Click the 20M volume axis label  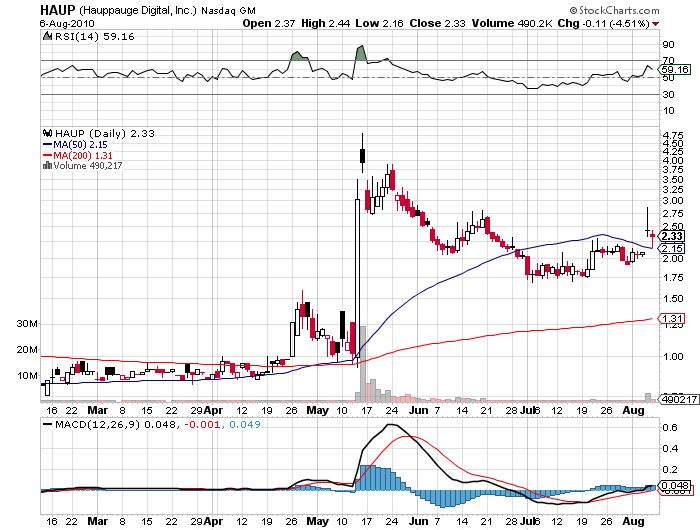pos(27,350)
